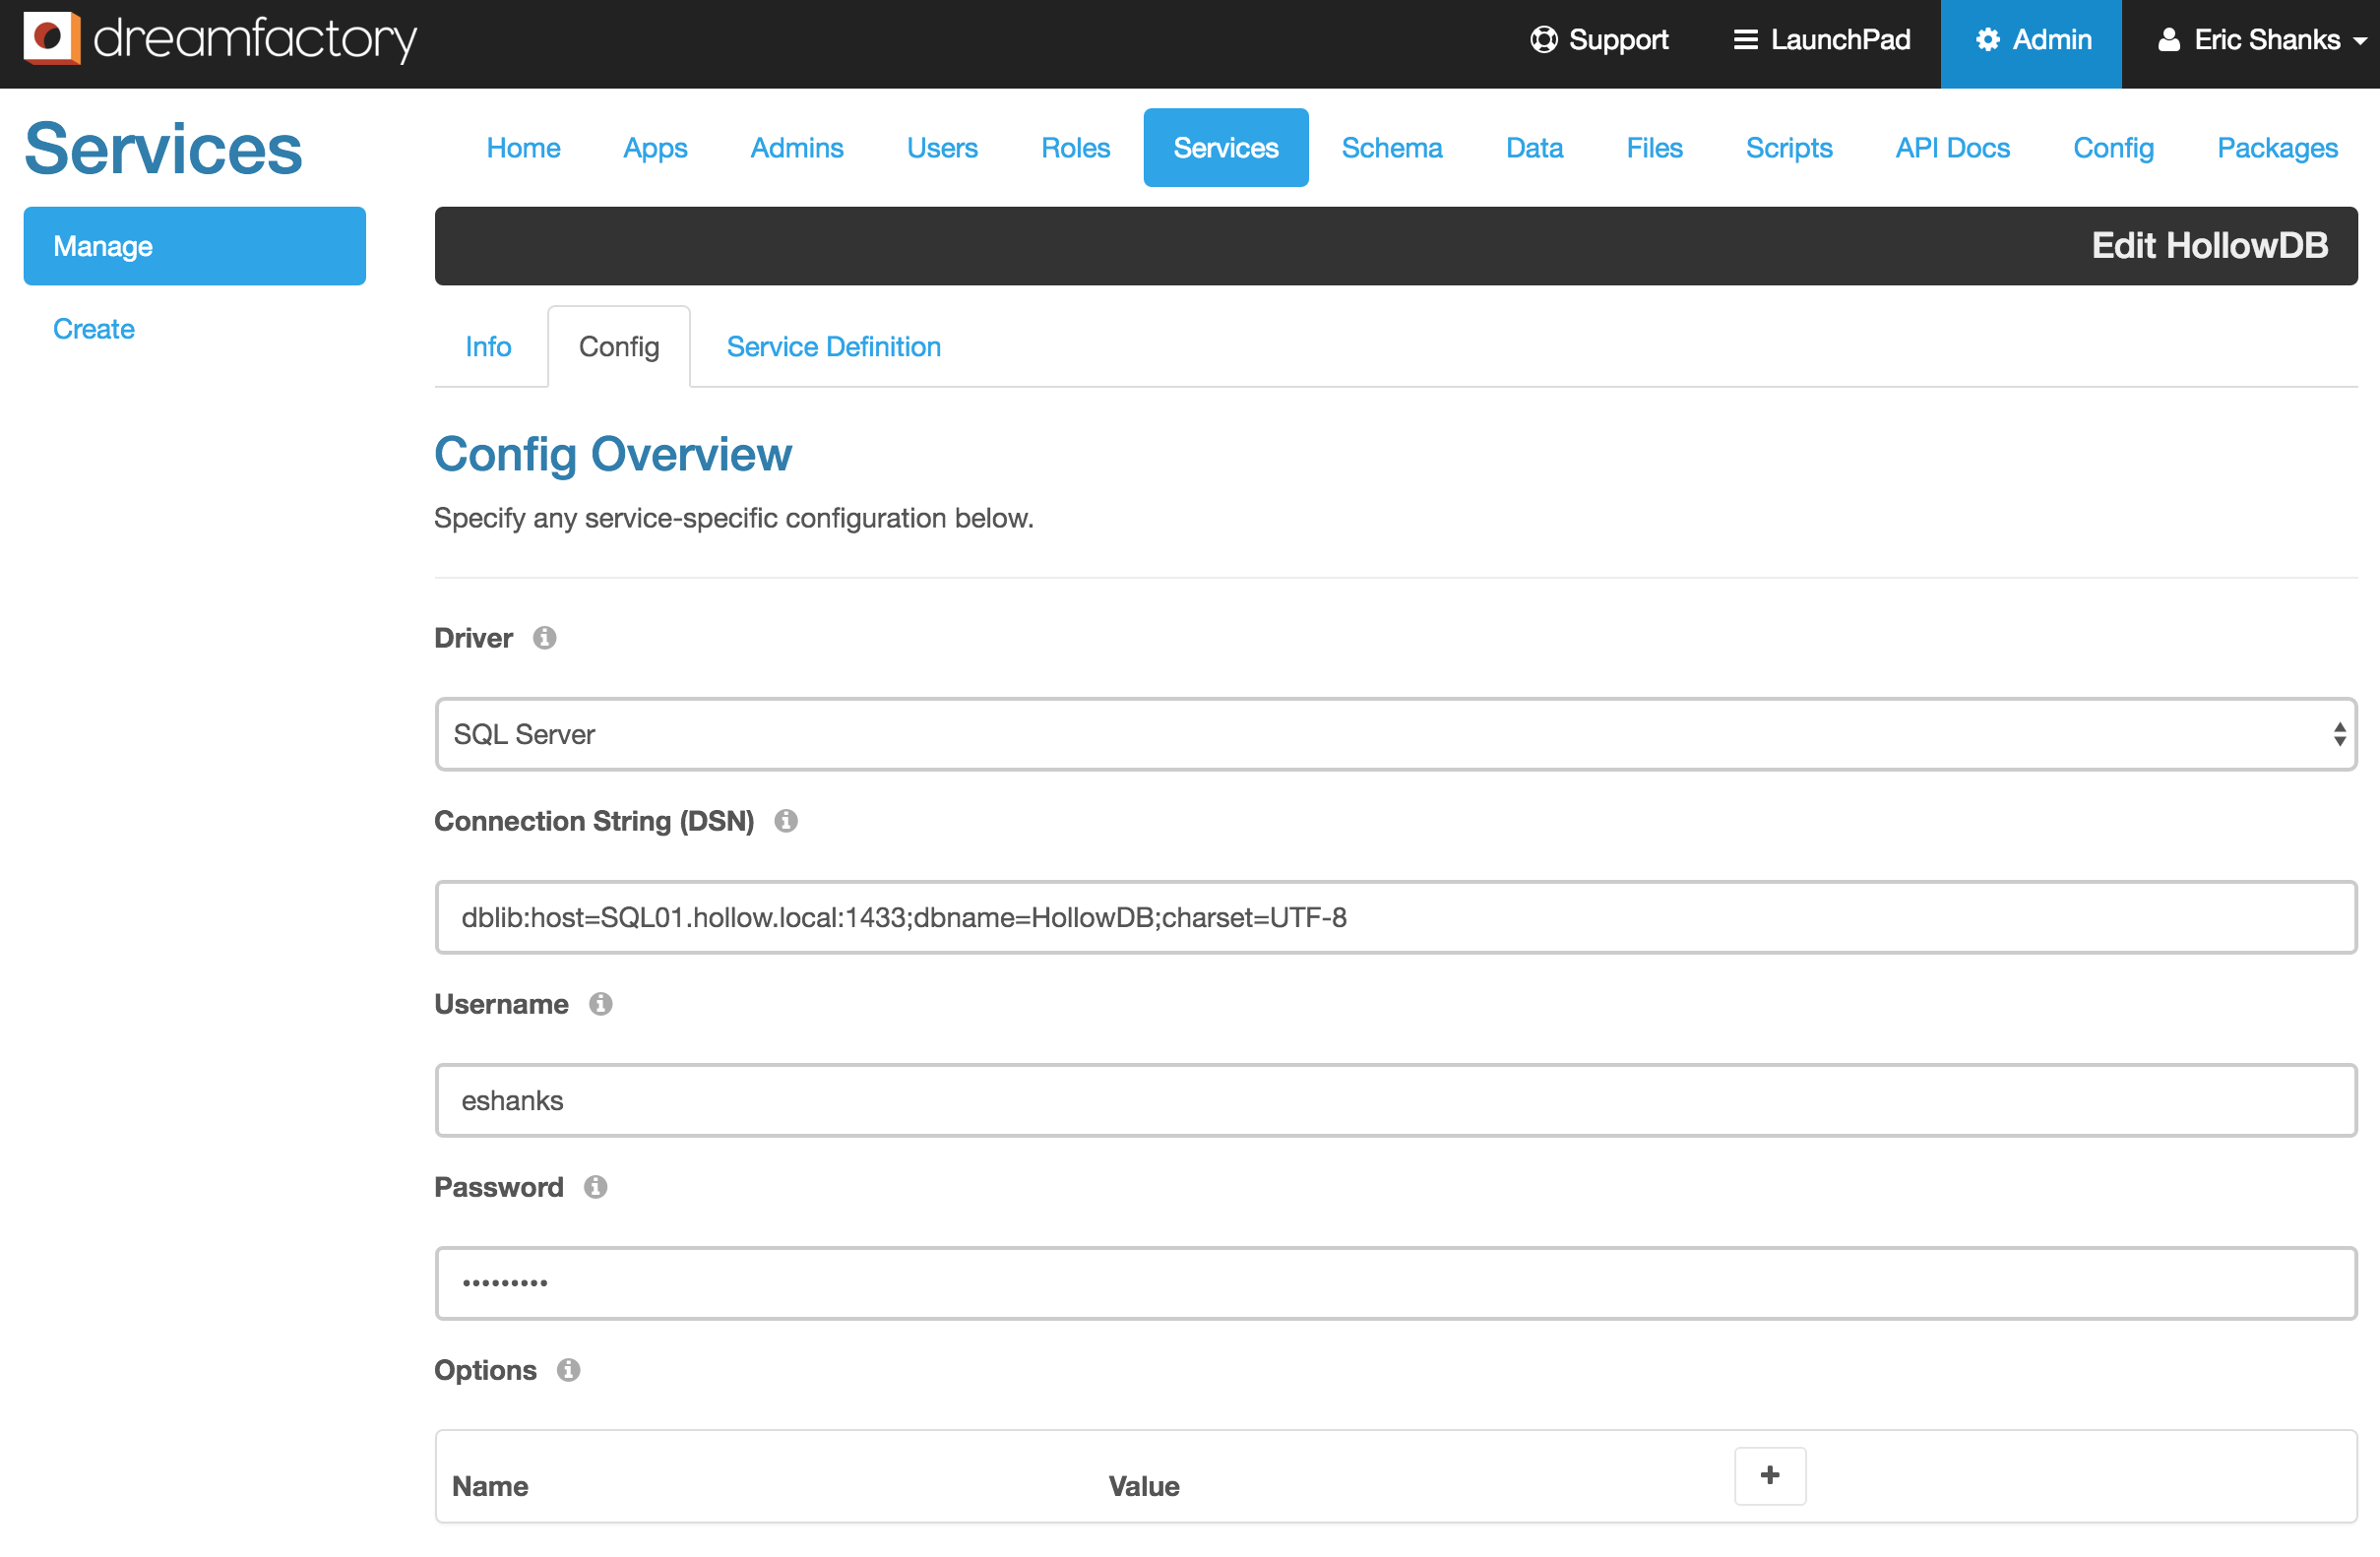Open the Users section
Image resolution: width=2380 pixels, height=1557 pixels.
tap(942, 148)
